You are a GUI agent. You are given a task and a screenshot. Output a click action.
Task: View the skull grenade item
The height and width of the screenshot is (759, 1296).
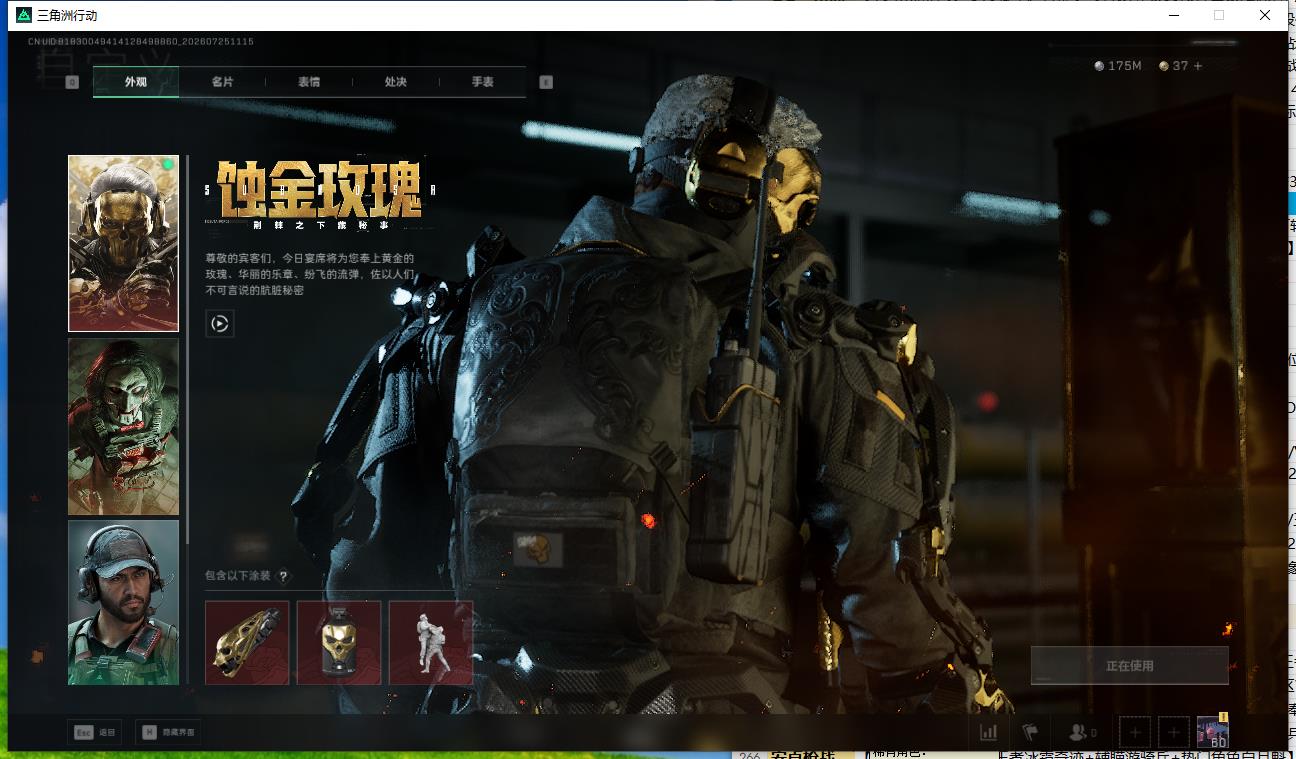339,643
